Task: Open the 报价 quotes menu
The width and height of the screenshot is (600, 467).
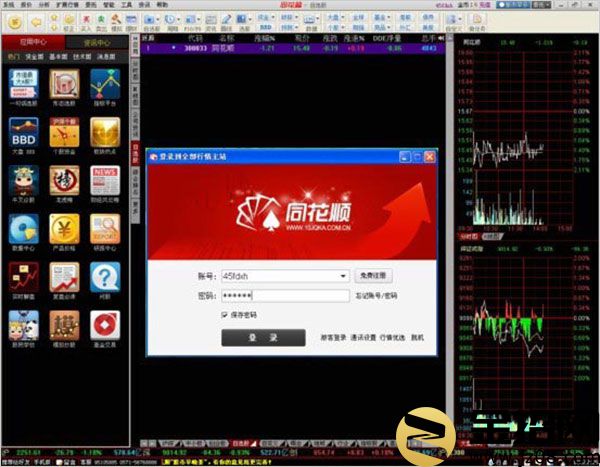Action: tap(26, 5)
